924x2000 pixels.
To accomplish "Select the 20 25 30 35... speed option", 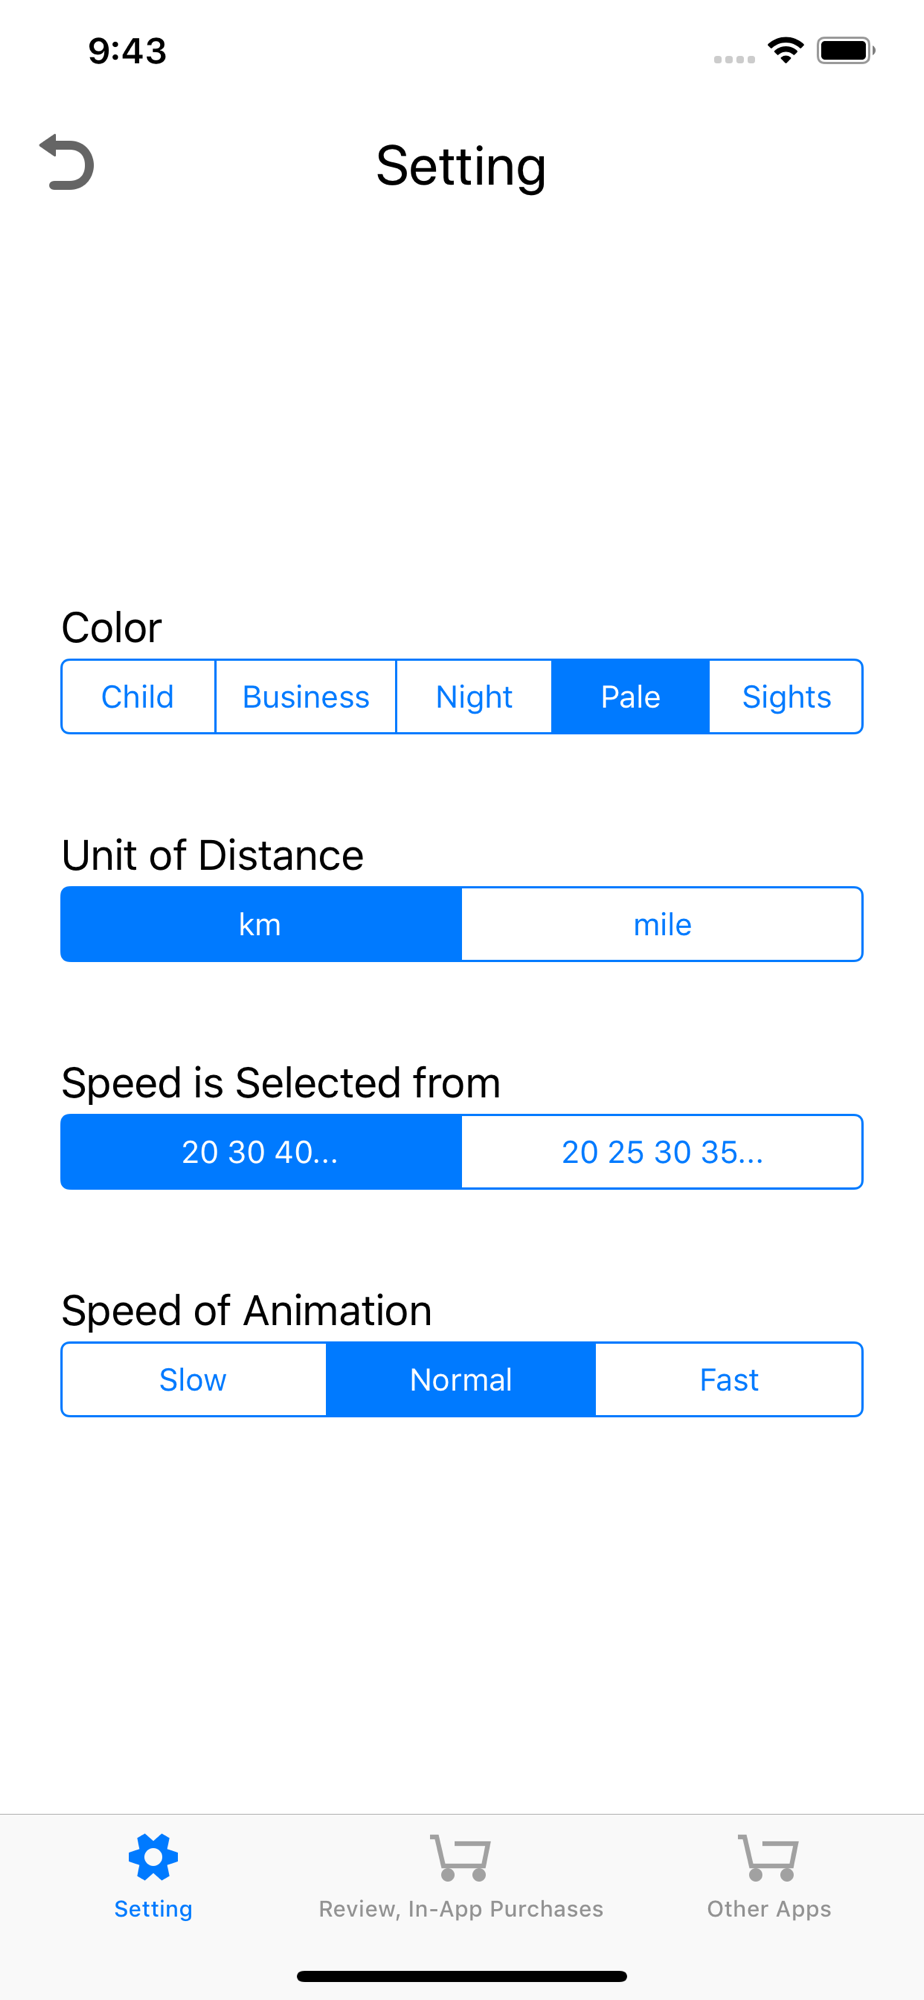I will point(662,1152).
